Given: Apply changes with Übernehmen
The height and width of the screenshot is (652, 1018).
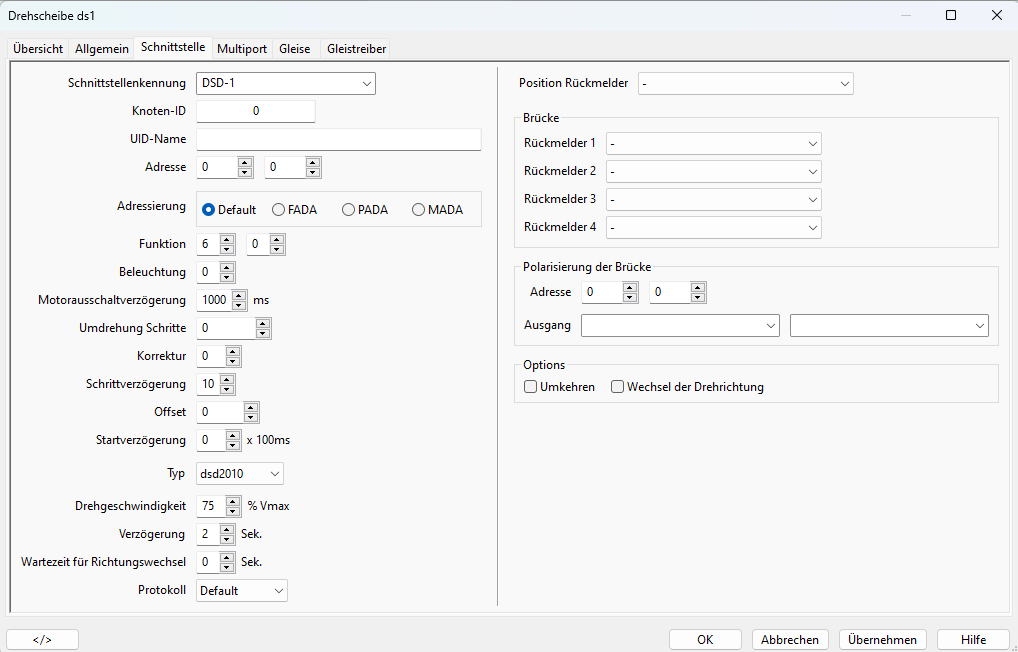Looking at the screenshot, I should click(882, 640).
